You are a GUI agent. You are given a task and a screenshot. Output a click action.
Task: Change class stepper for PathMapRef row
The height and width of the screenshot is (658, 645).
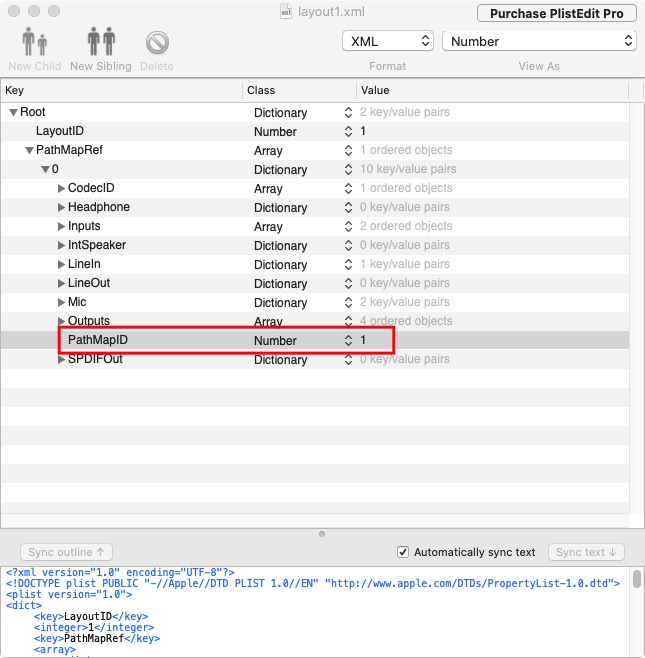[348, 150]
